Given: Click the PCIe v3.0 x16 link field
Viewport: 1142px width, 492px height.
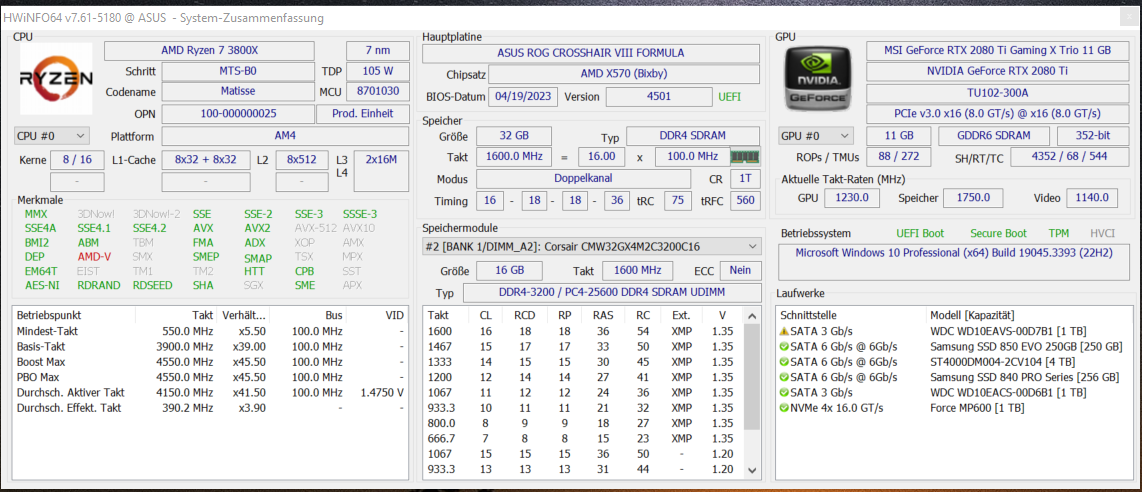Looking at the screenshot, I should tap(996, 114).
